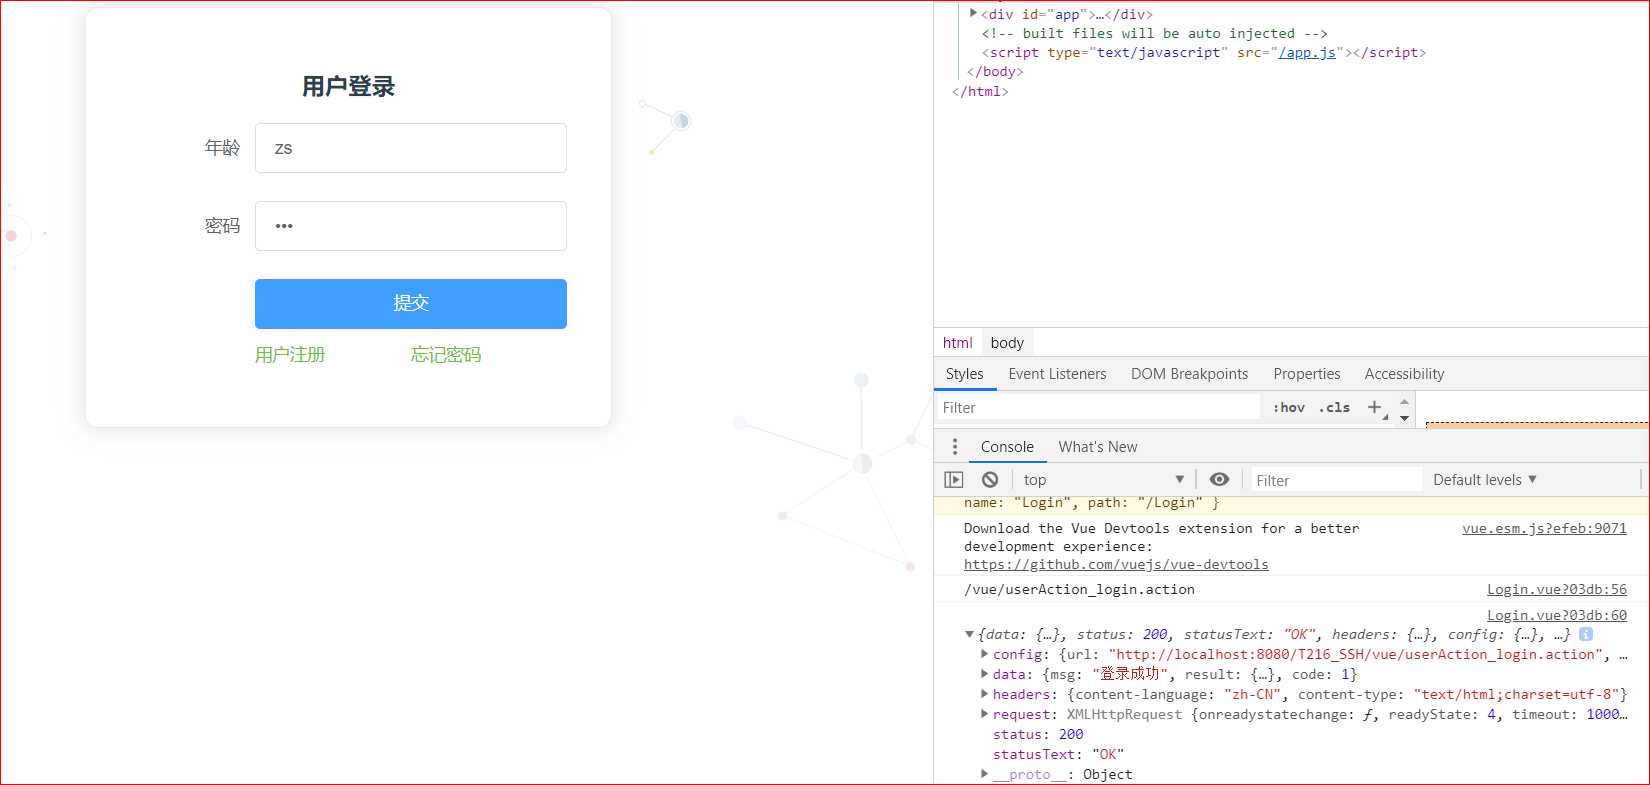Viewport: 1650px width, 785px height.
Task: Open the vue-devtools GitHub link
Action: pos(1116,565)
